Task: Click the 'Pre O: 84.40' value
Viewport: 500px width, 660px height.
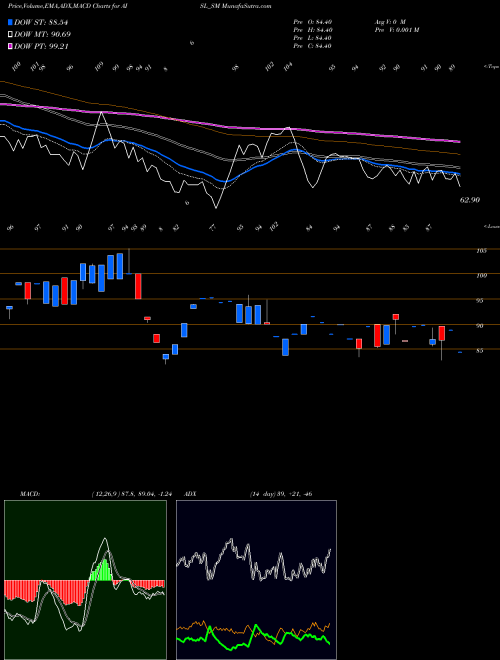Action: coord(313,22)
